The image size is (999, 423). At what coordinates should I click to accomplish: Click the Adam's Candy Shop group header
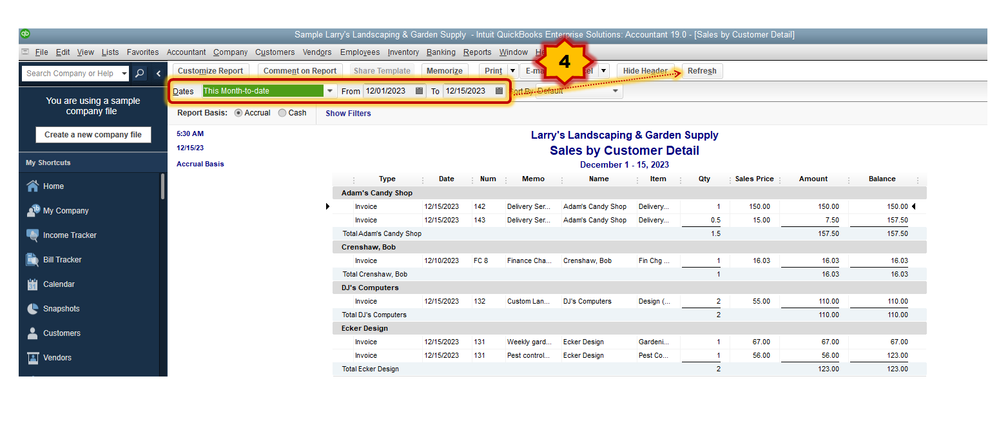coord(629,192)
